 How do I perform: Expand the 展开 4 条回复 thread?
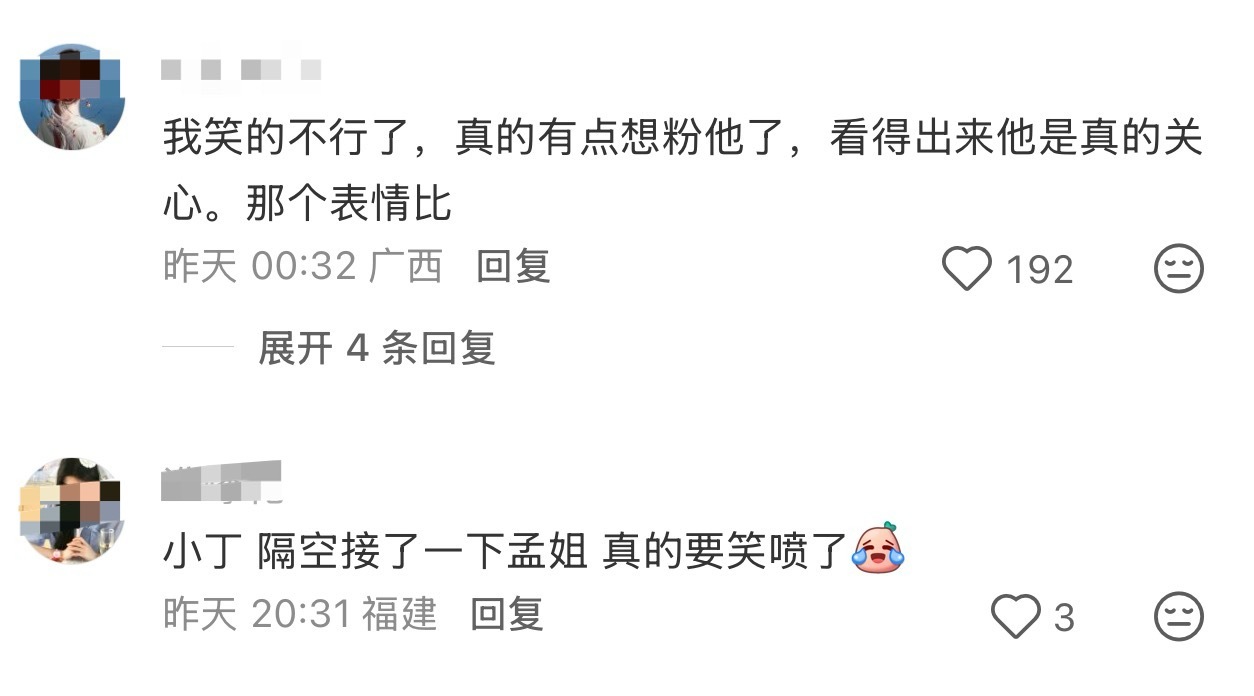[377, 348]
